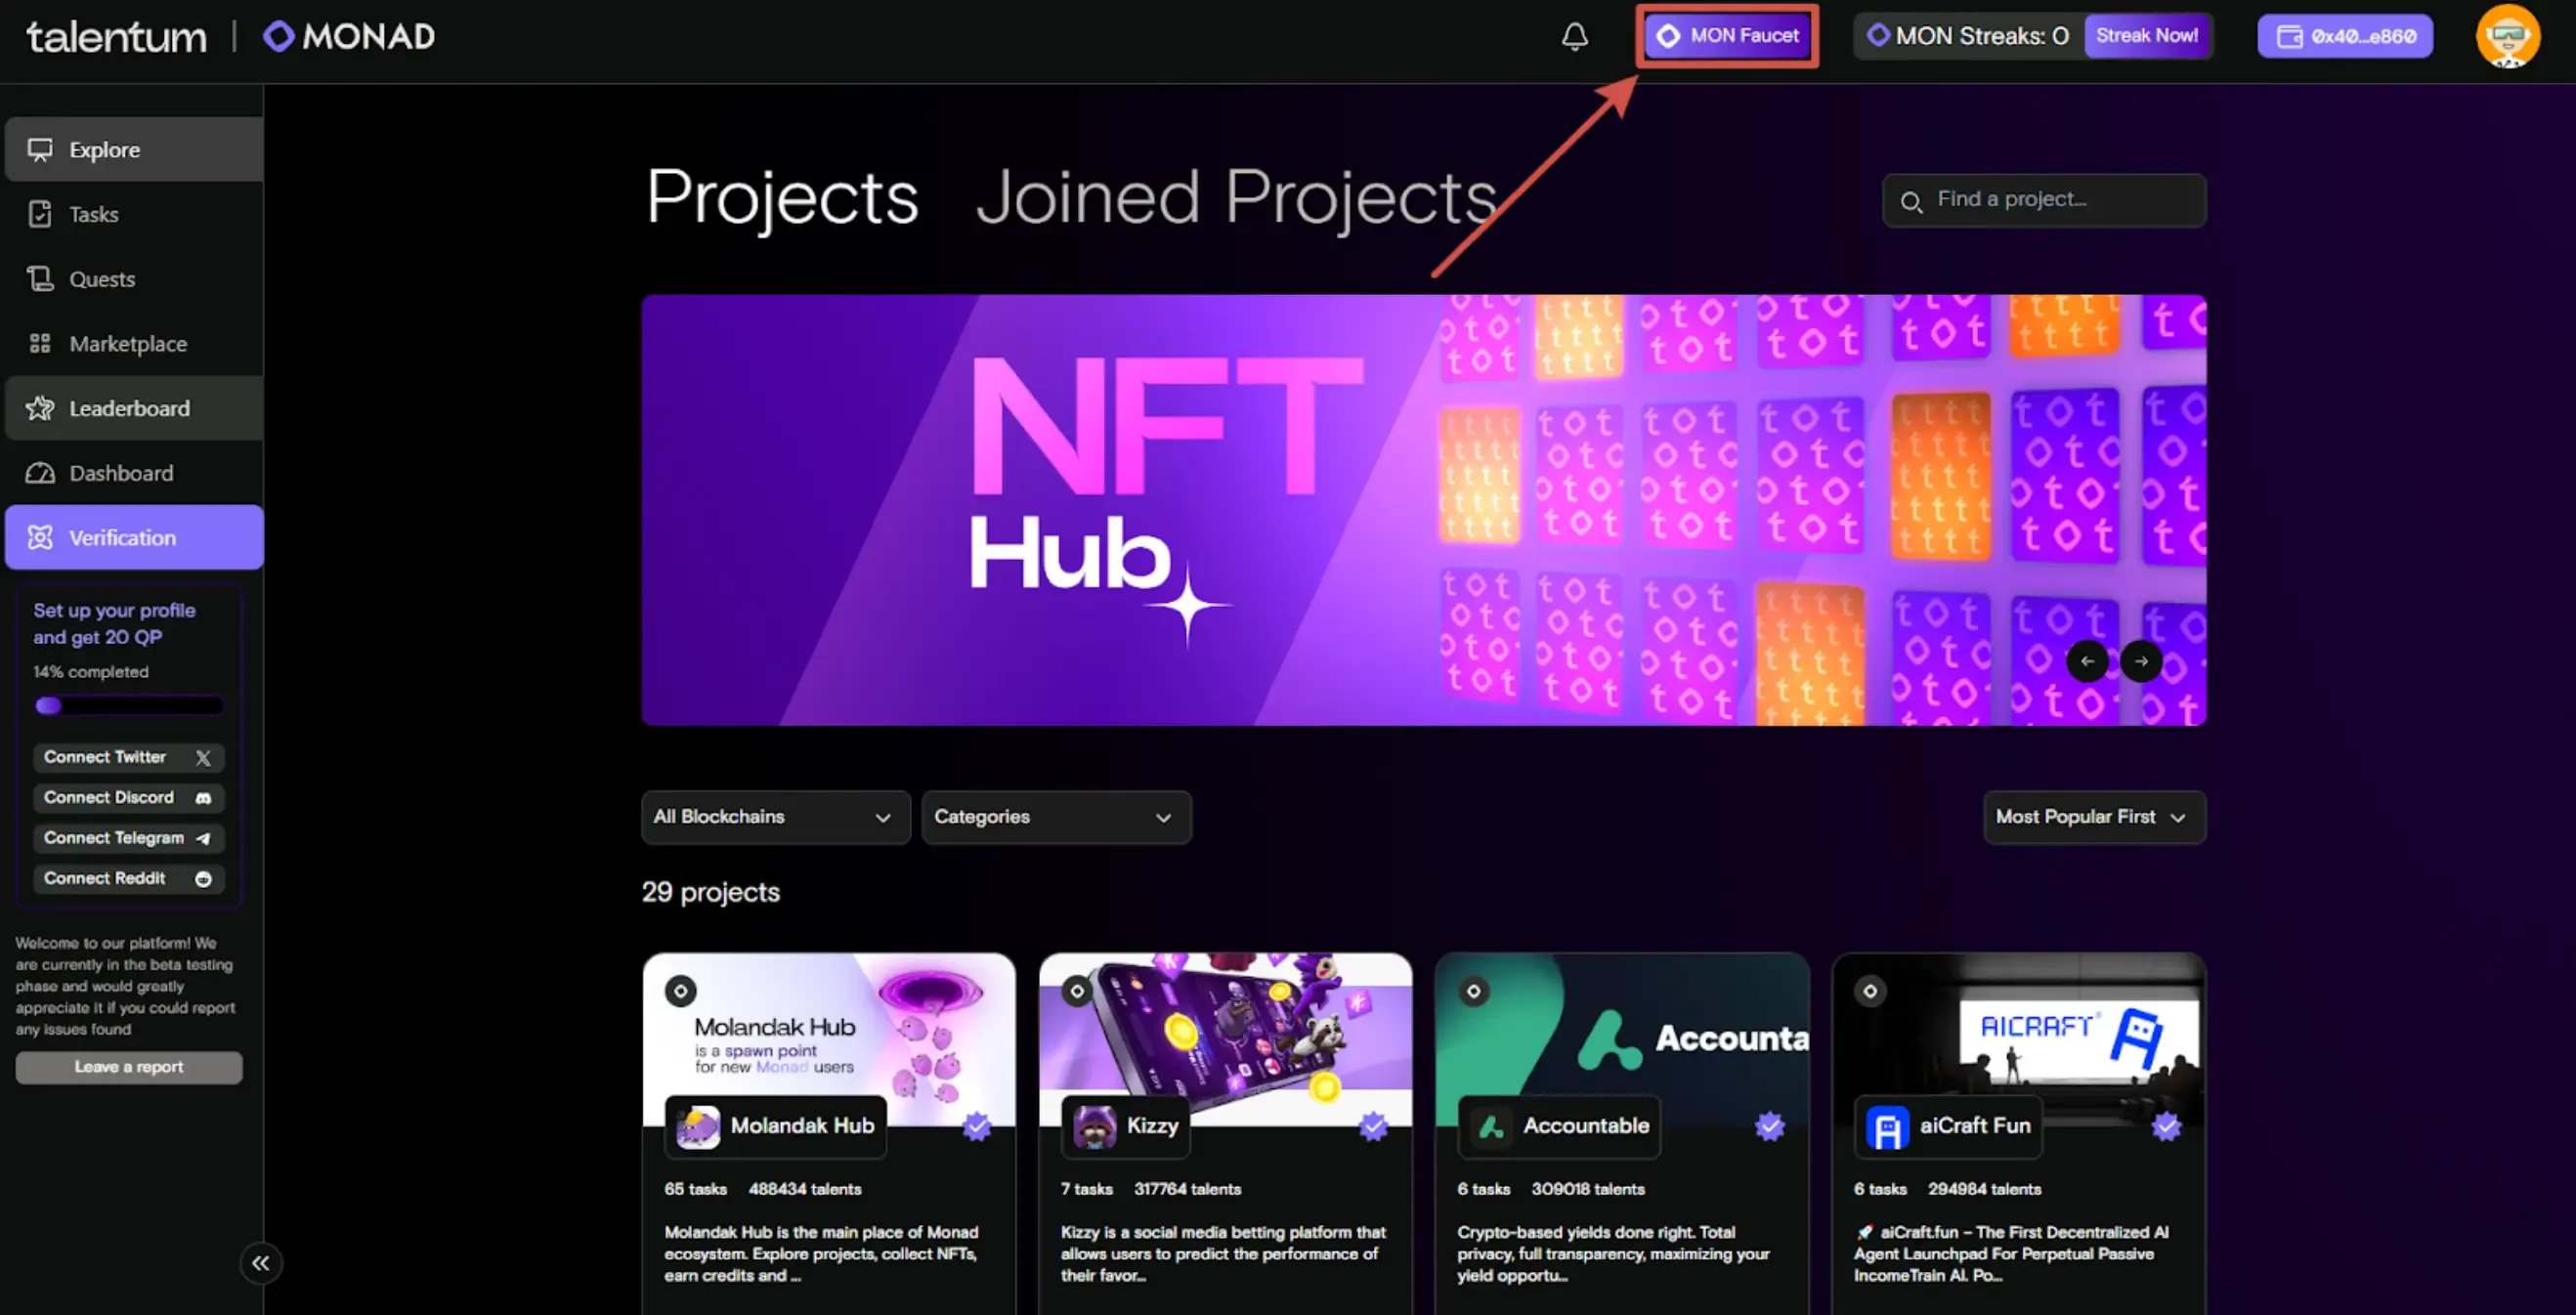Click the notification bell icon
The width and height of the screenshot is (2576, 1315).
[x=1574, y=37]
